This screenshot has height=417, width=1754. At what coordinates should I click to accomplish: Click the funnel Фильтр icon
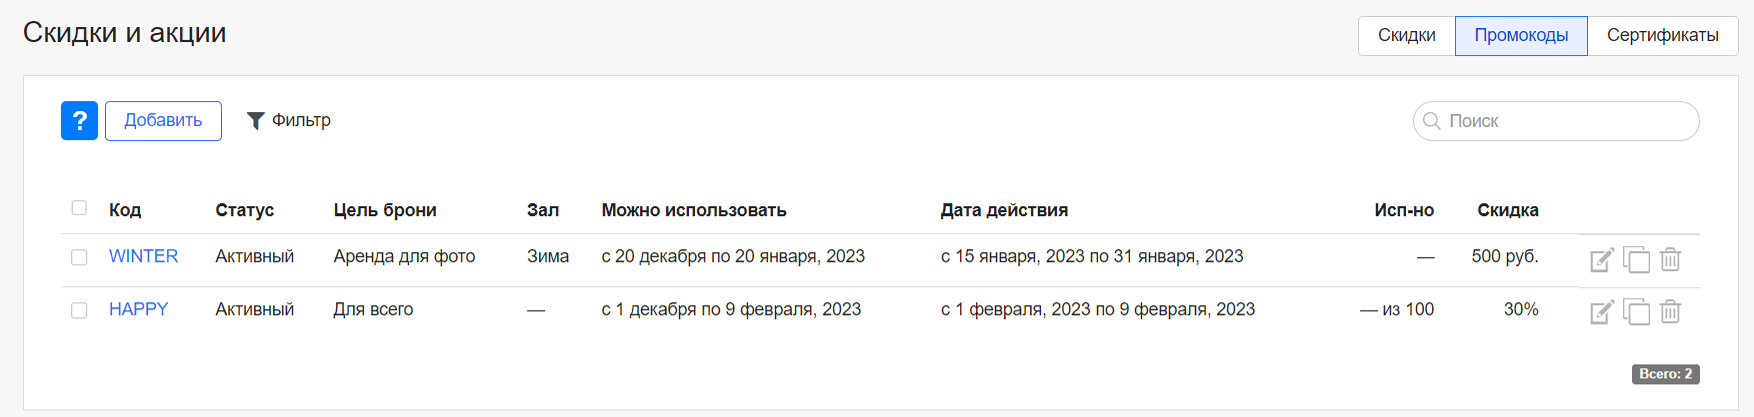tap(256, 121)
